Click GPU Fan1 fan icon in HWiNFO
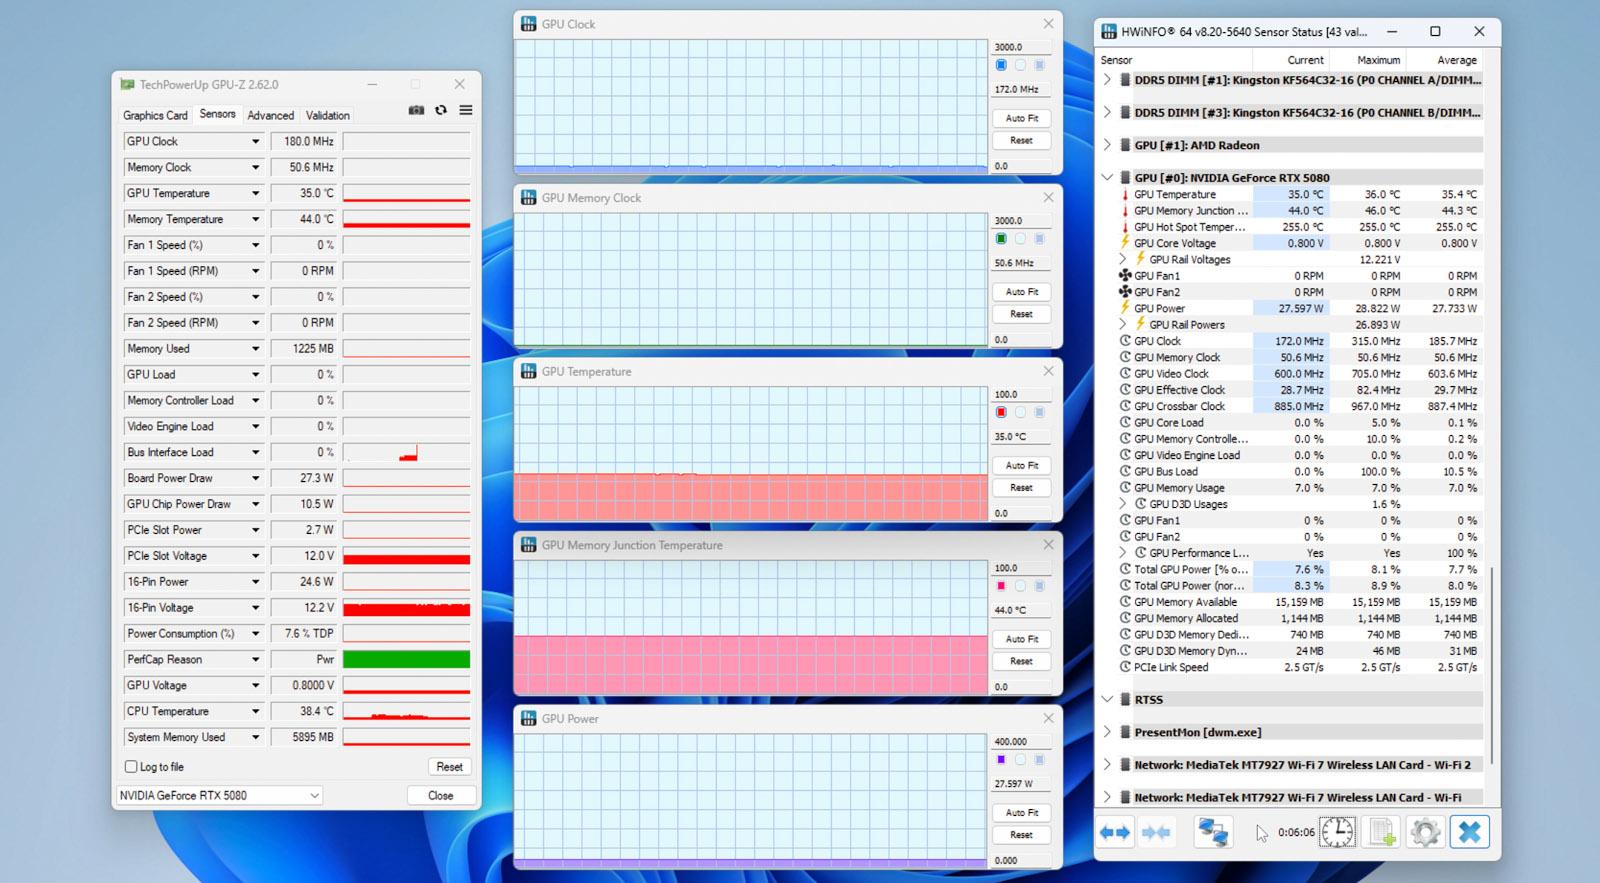1600x883 pixels. coord(1125,276)
